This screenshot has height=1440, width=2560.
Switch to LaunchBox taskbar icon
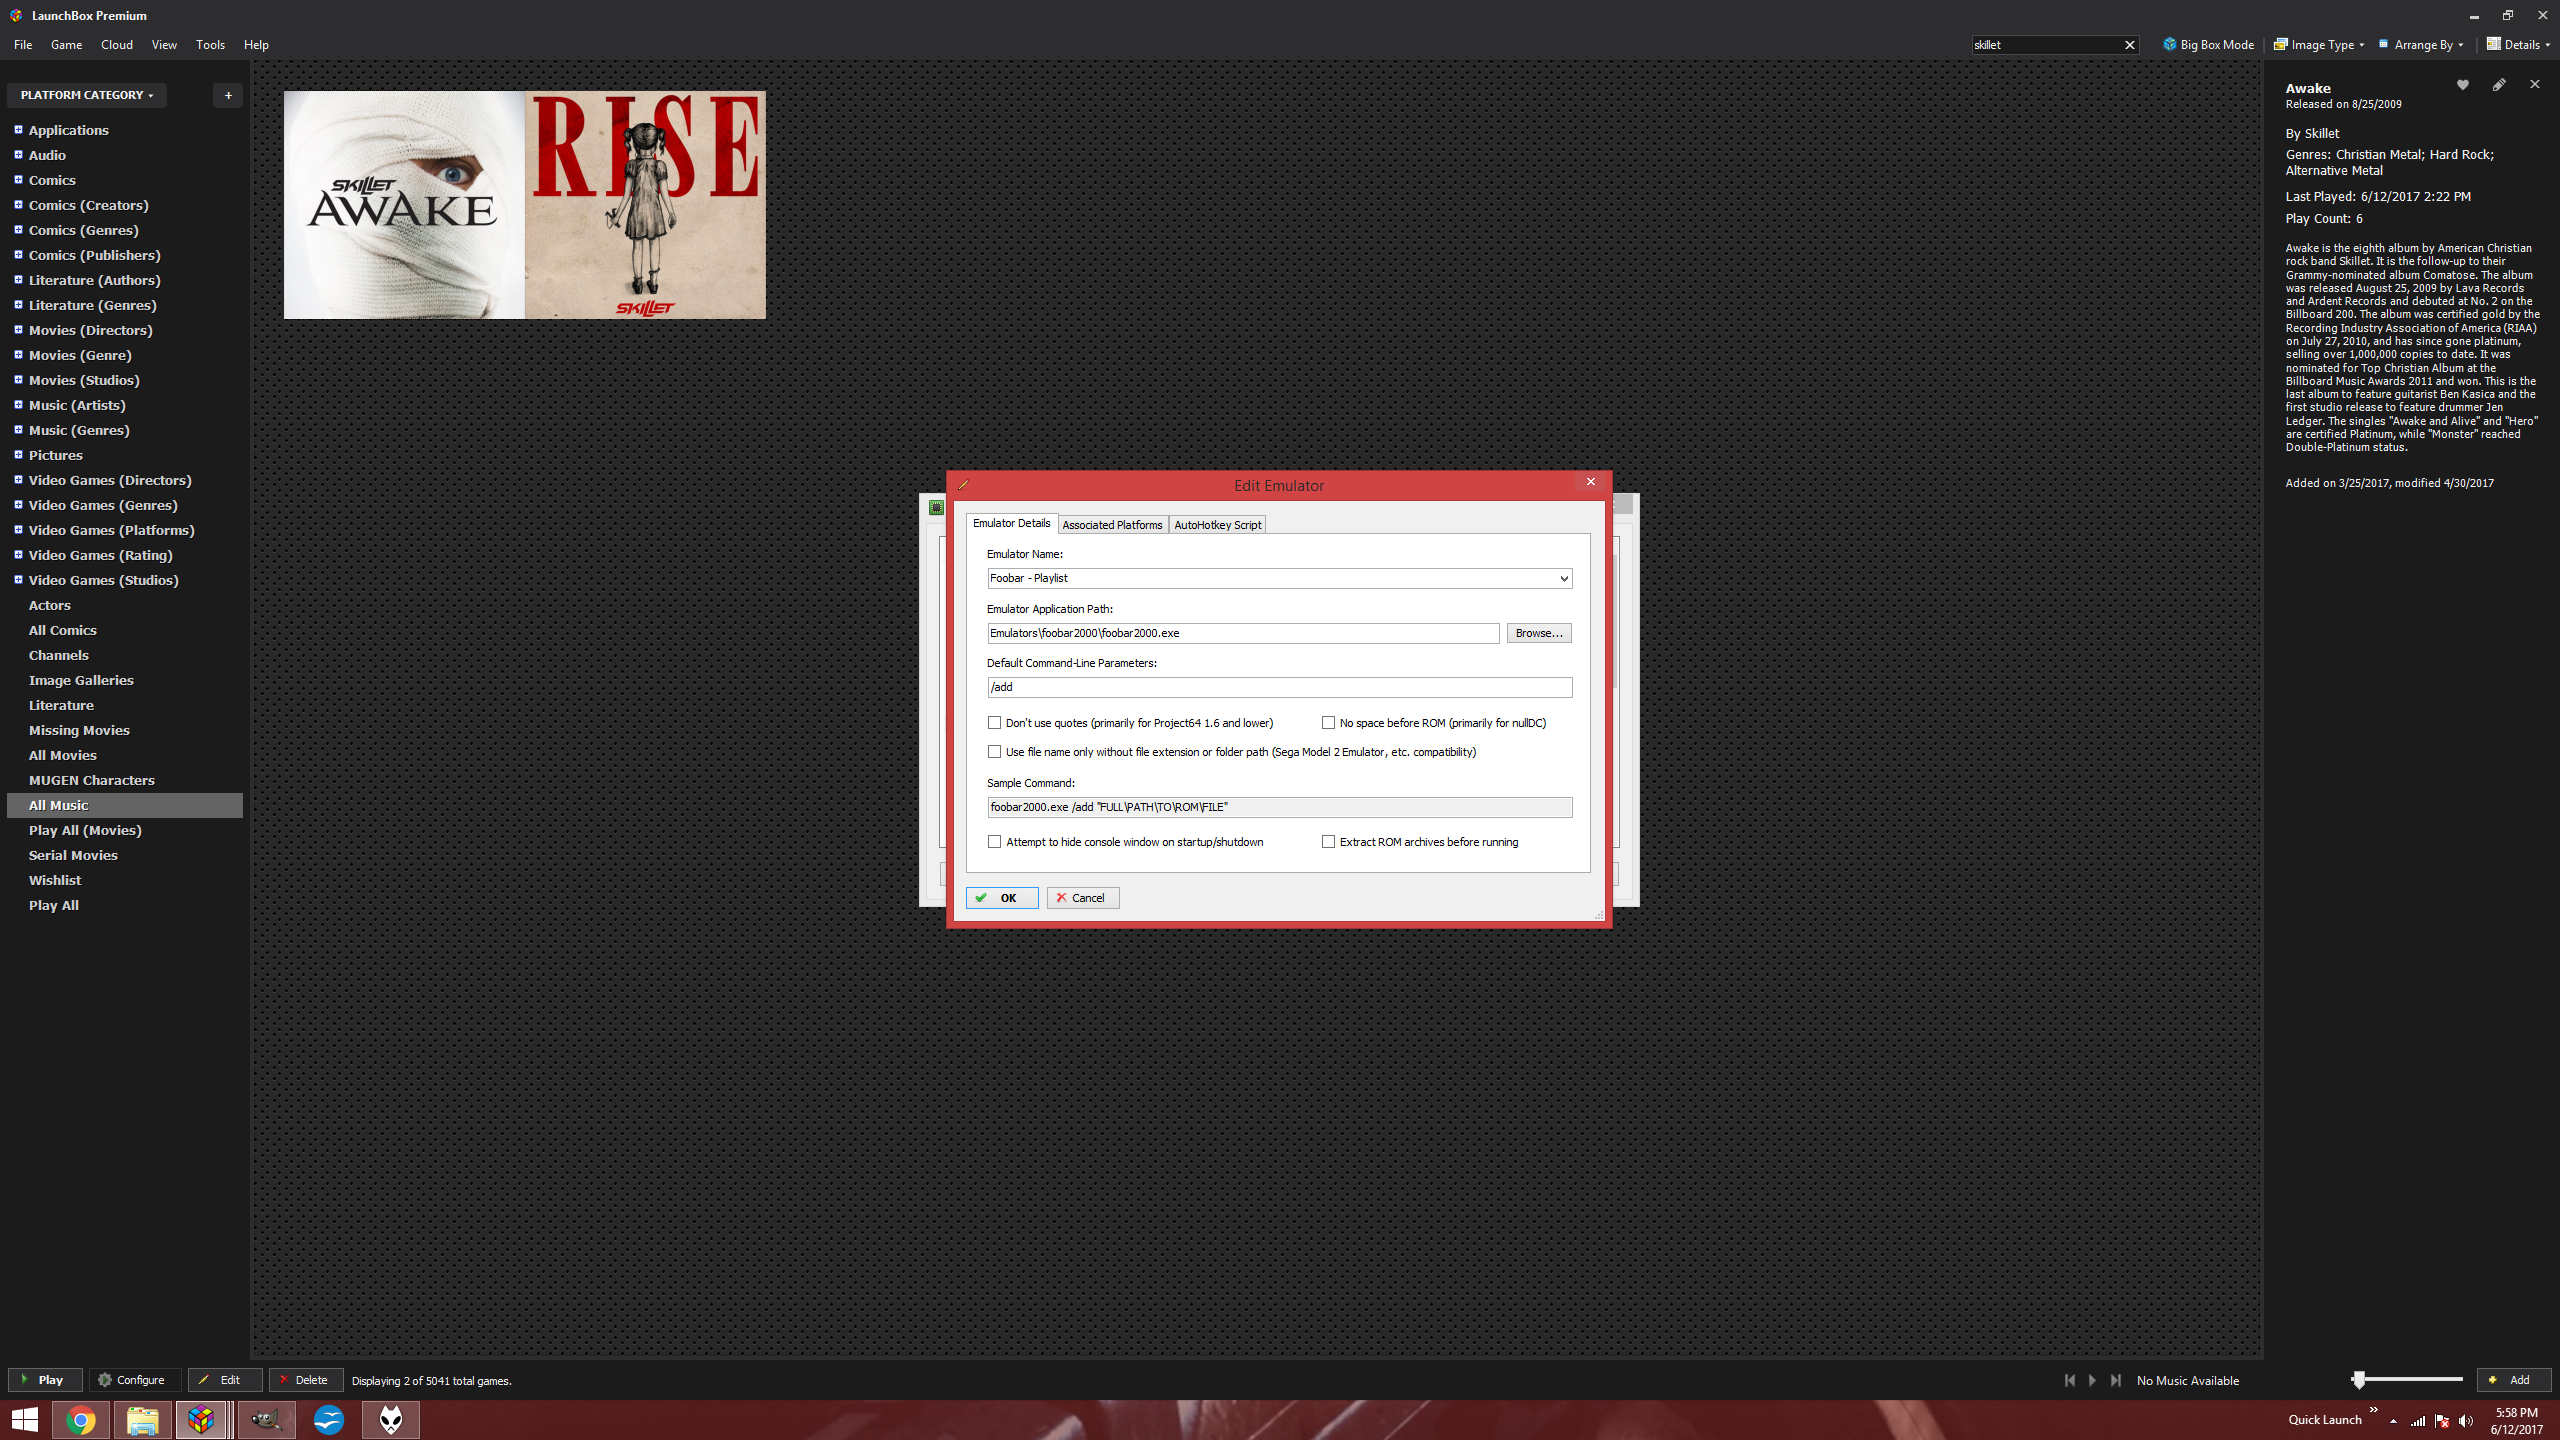click(202, 1420)
